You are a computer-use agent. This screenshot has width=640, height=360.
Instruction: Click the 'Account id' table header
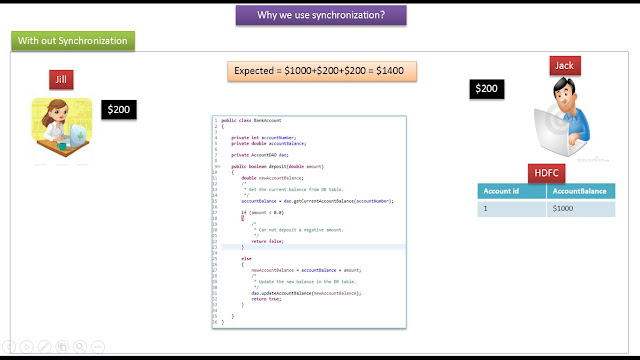[x=512, y=191]
